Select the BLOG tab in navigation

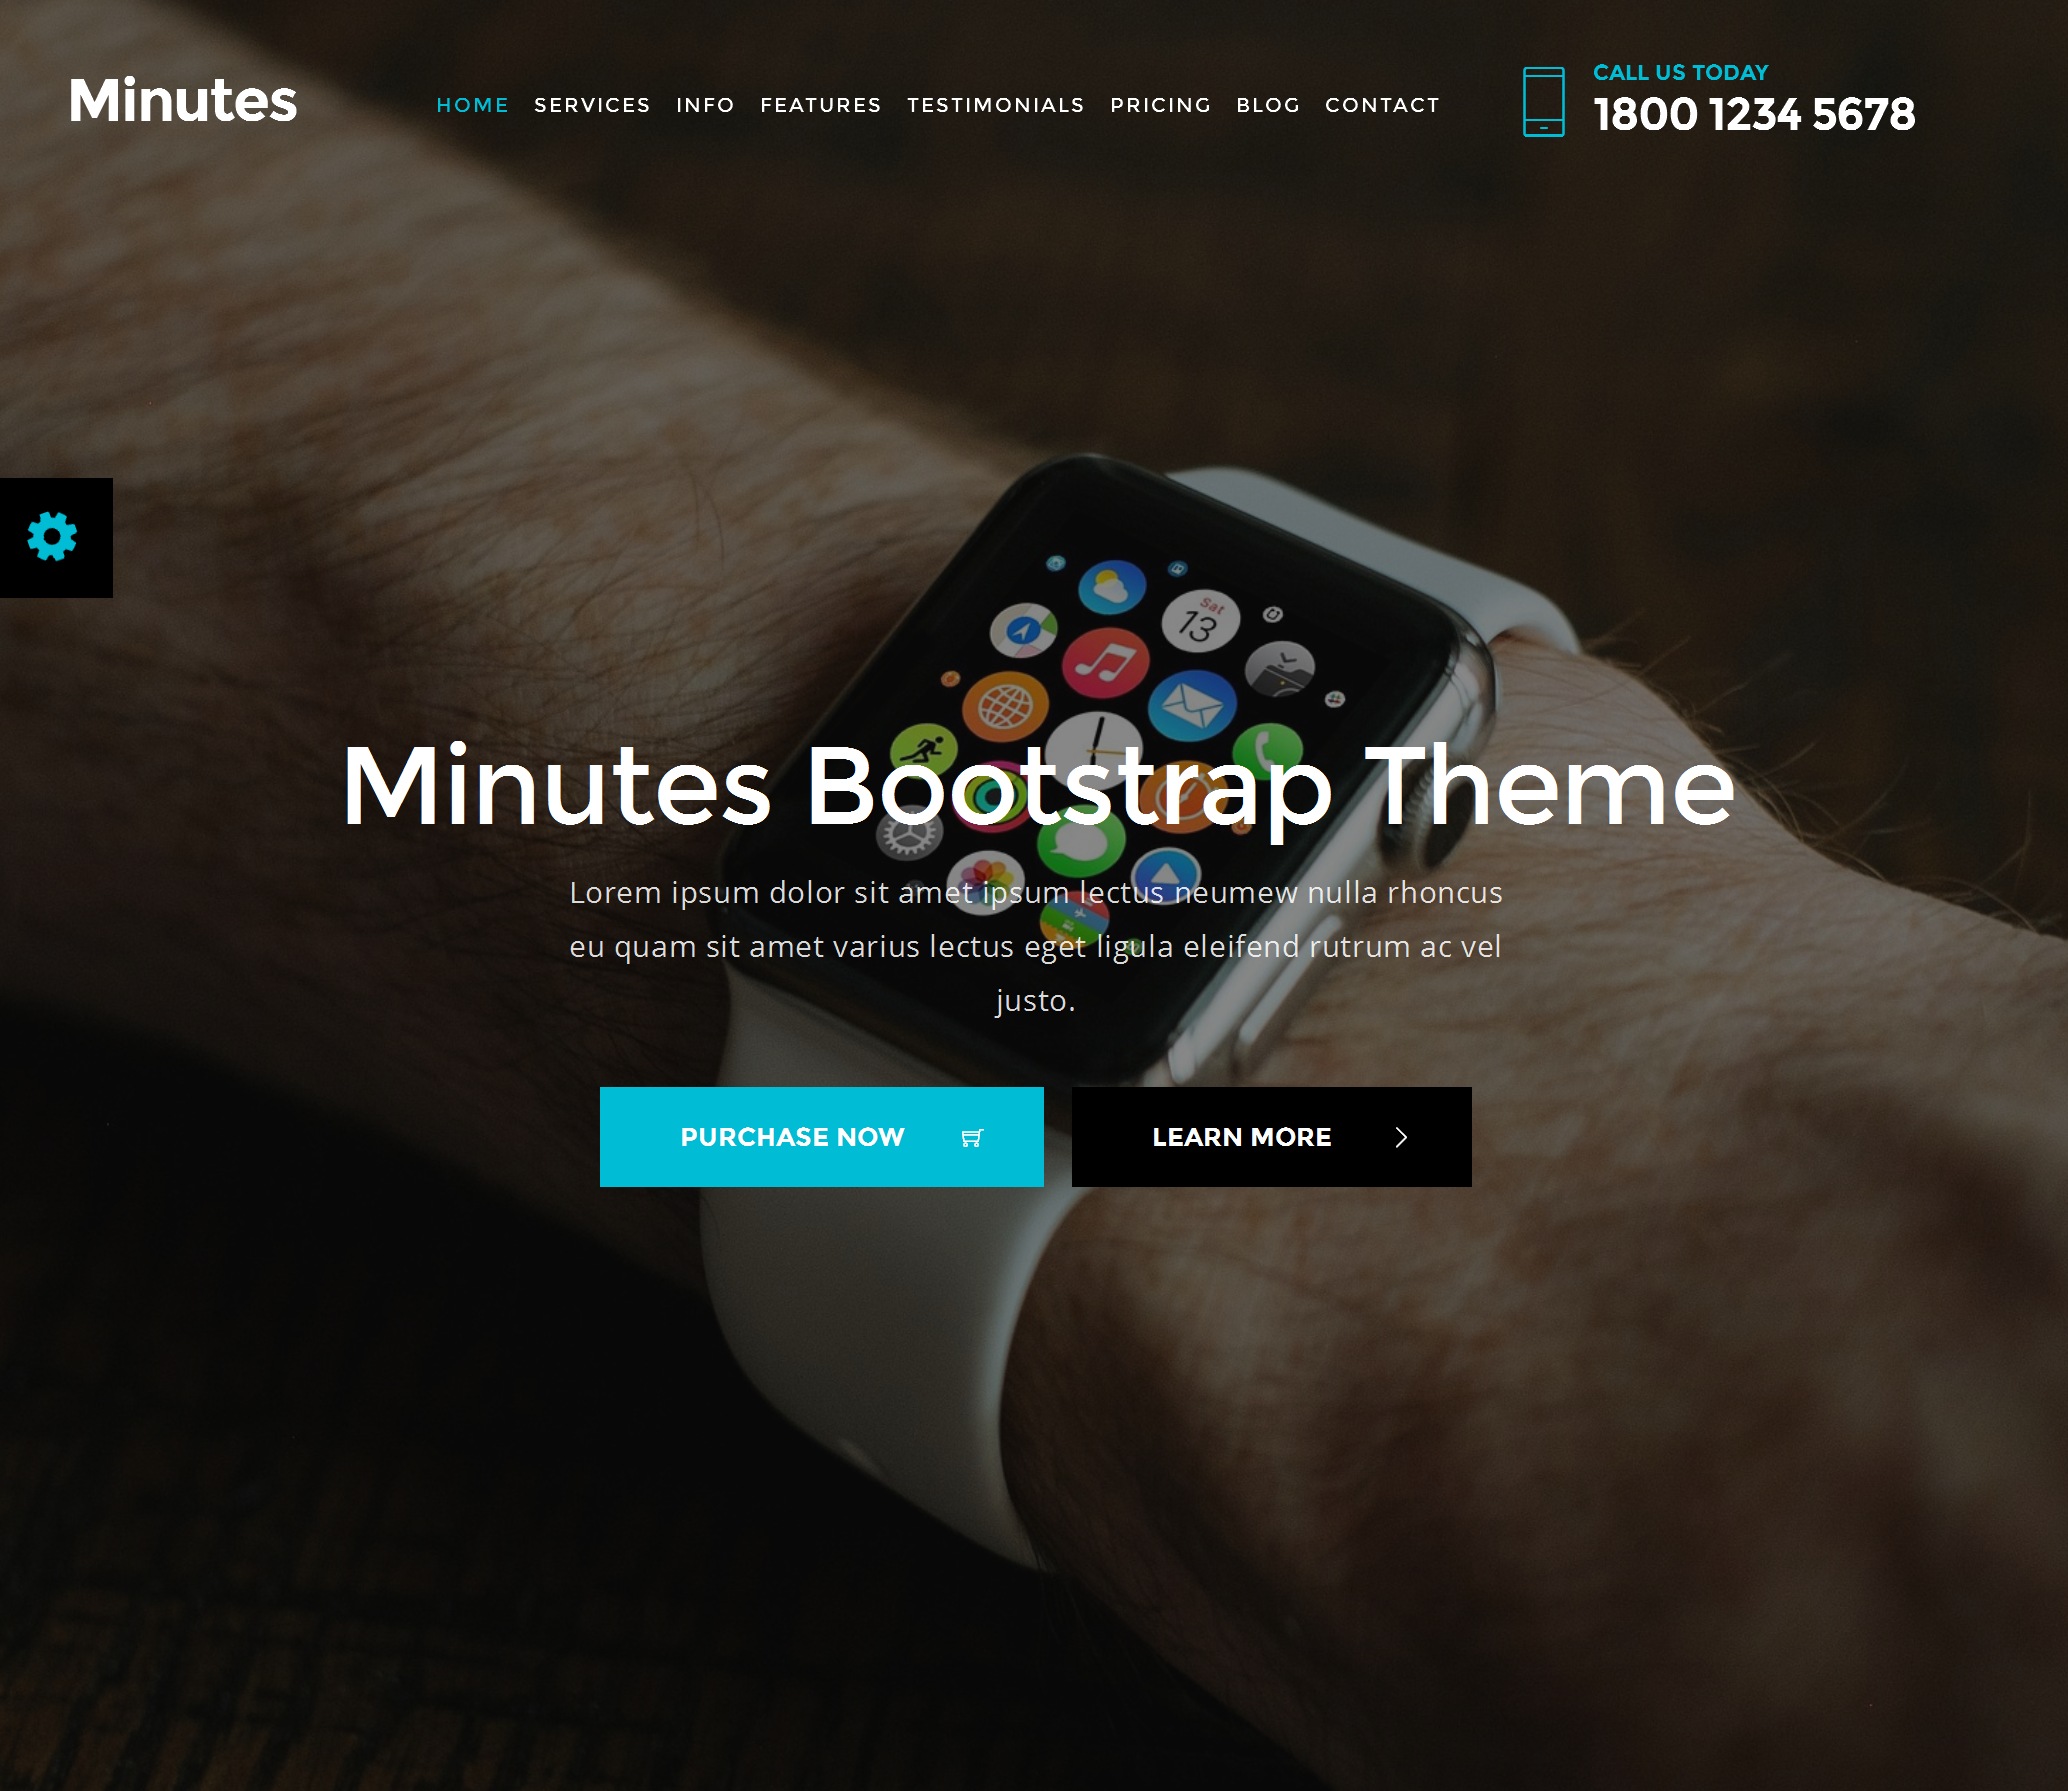[x=1268, y=104]
